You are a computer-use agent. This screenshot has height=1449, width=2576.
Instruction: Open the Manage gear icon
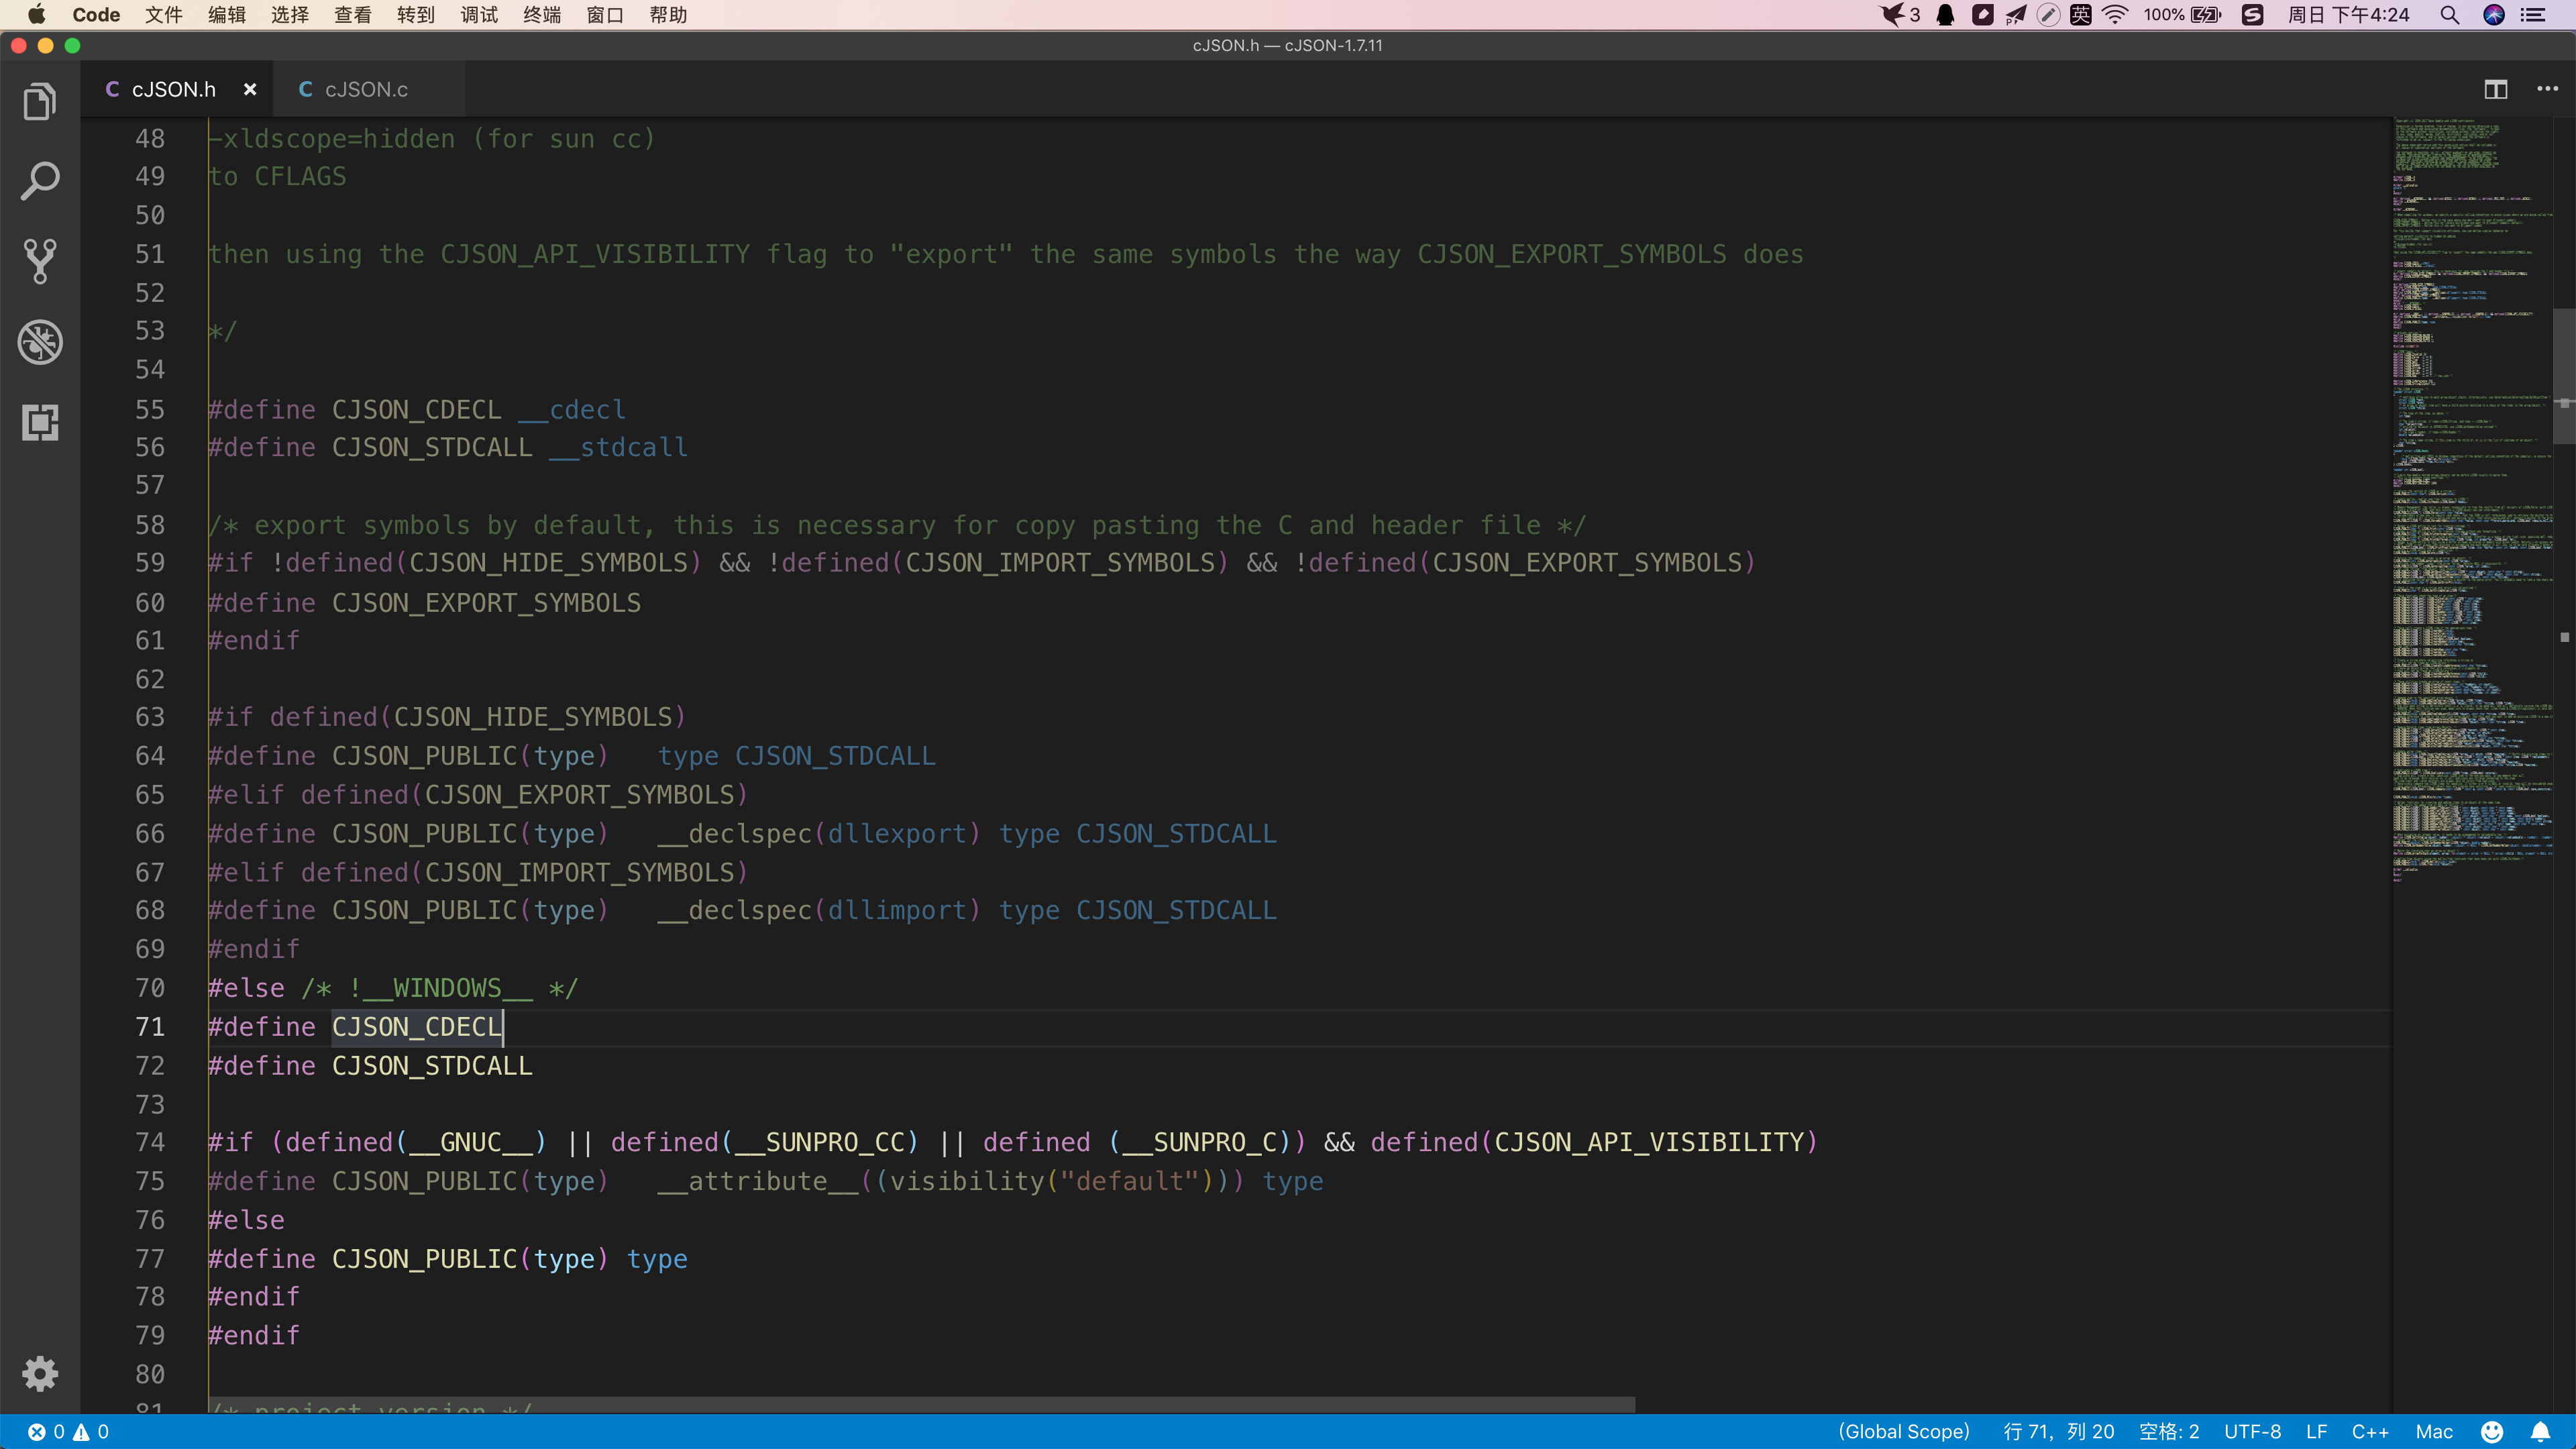(40, 1374)
